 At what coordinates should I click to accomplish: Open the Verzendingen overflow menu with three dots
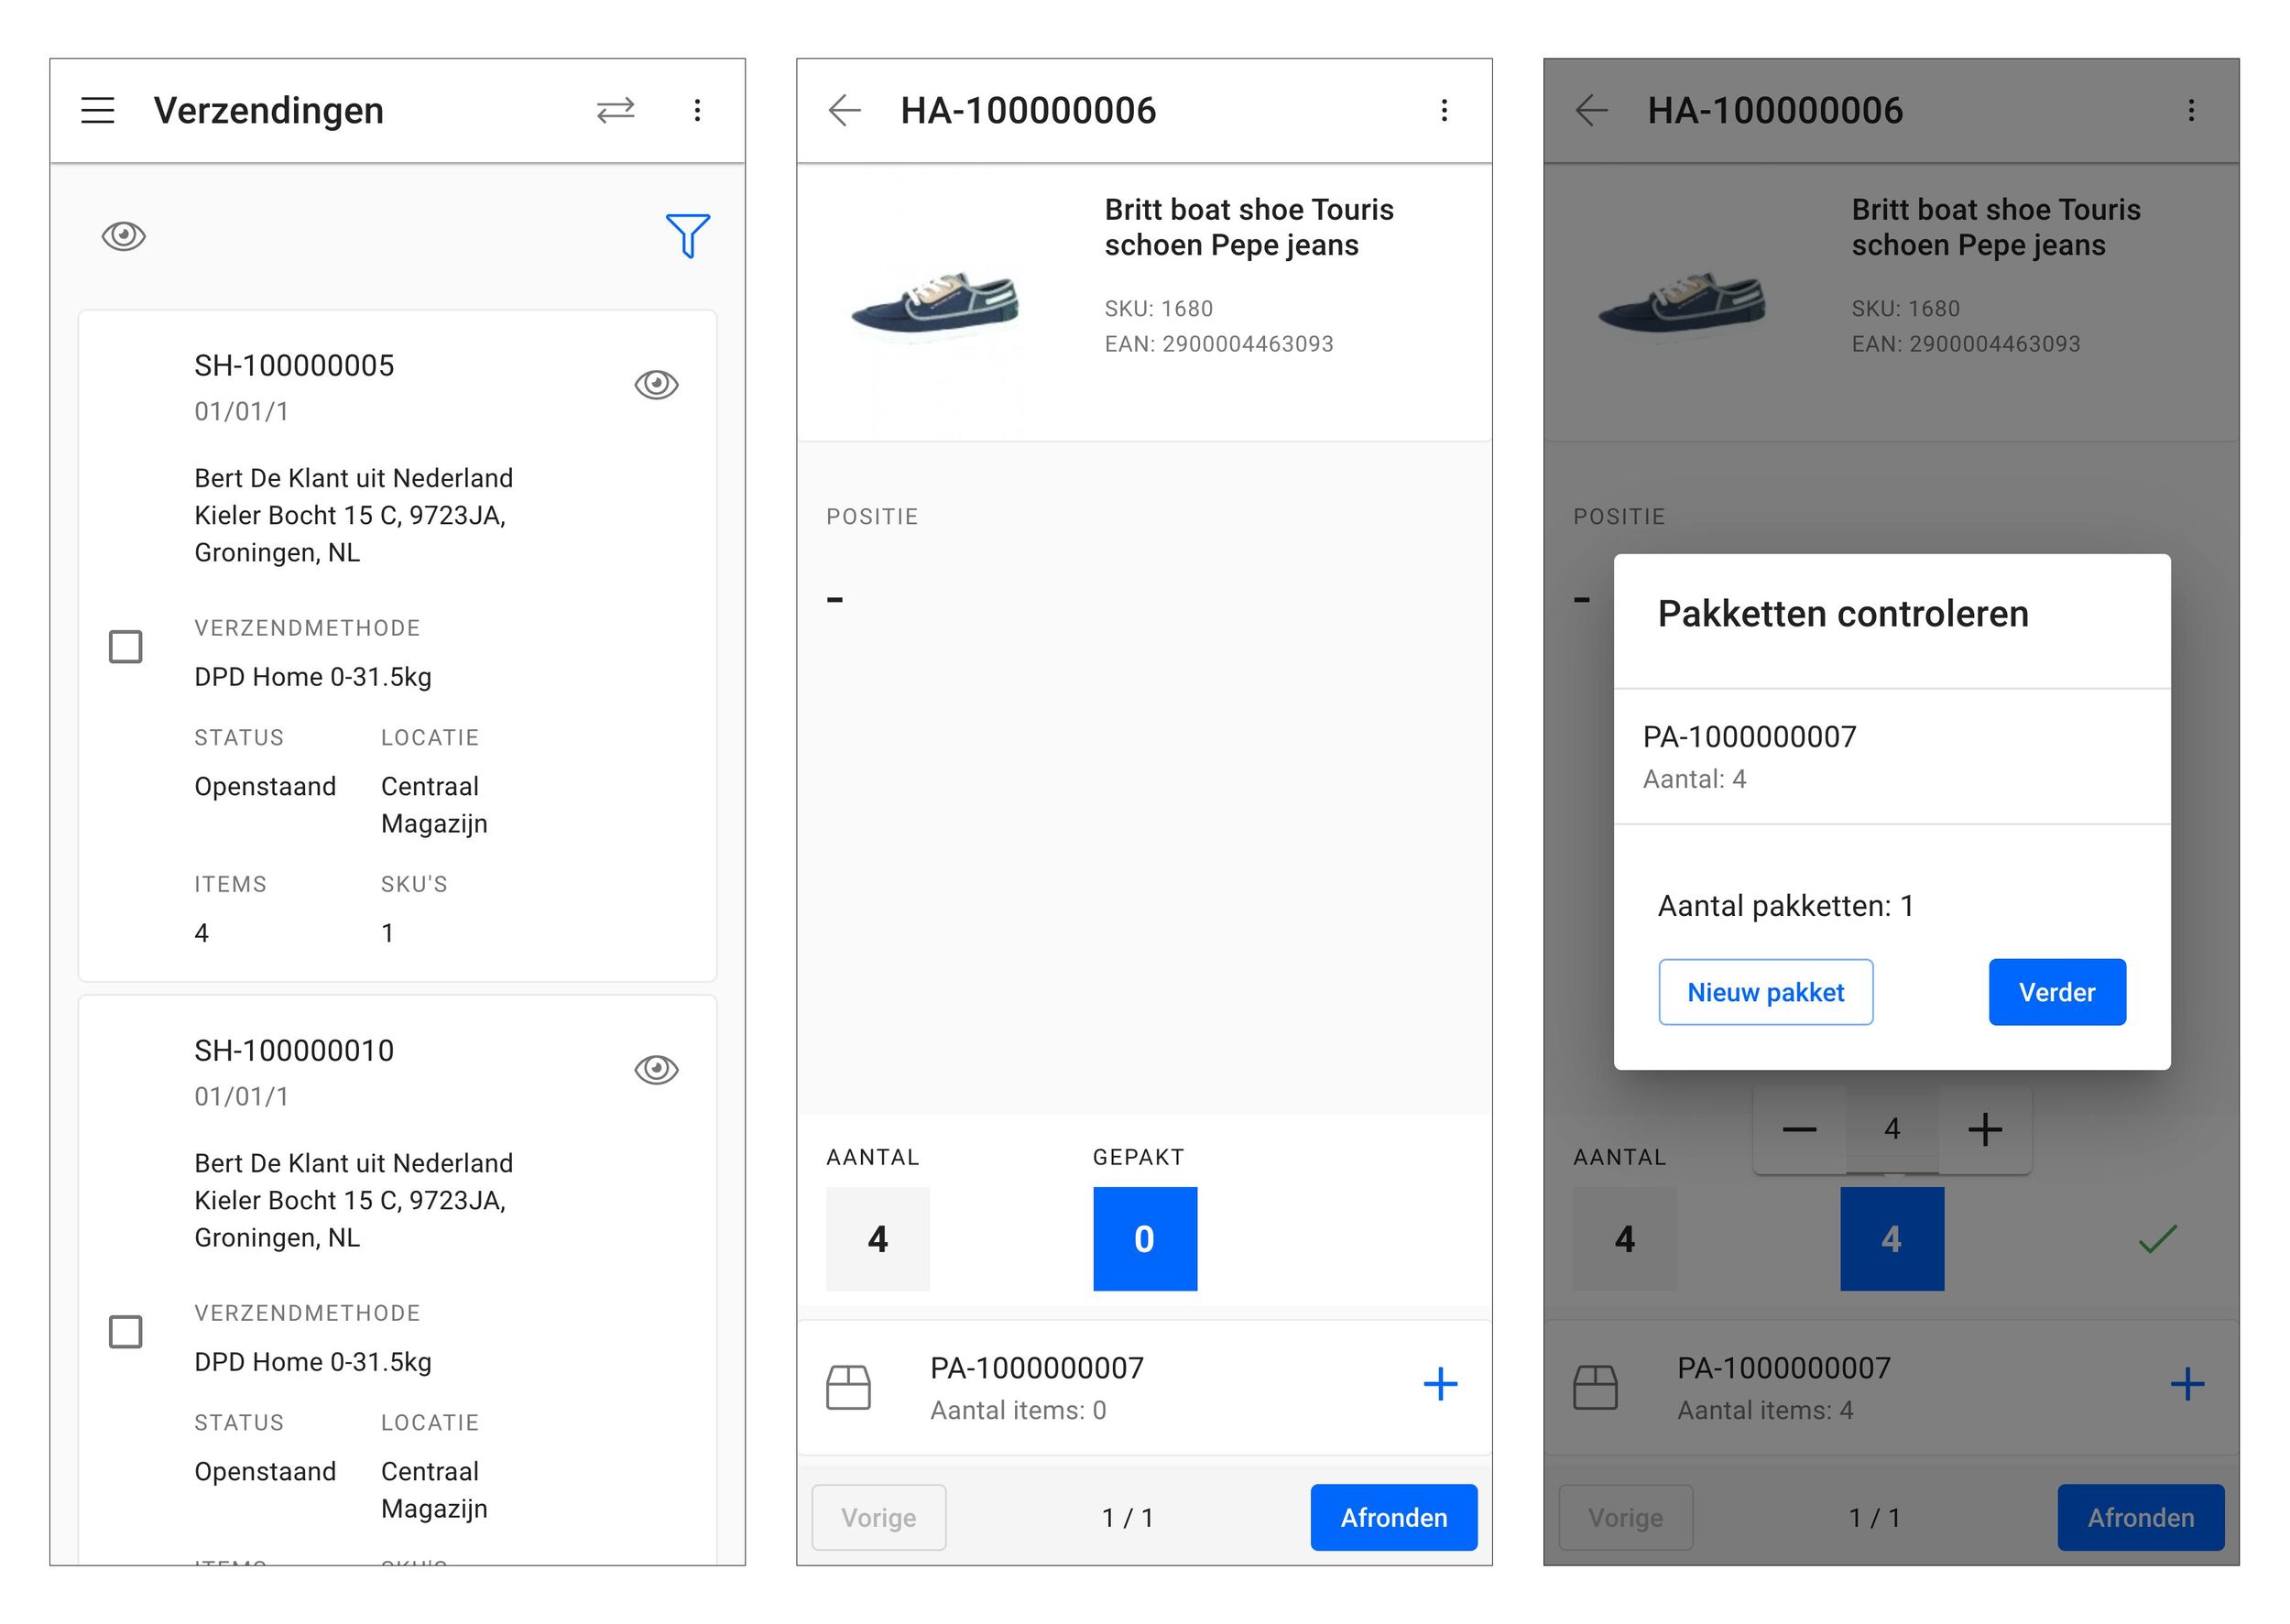point(697,110)
